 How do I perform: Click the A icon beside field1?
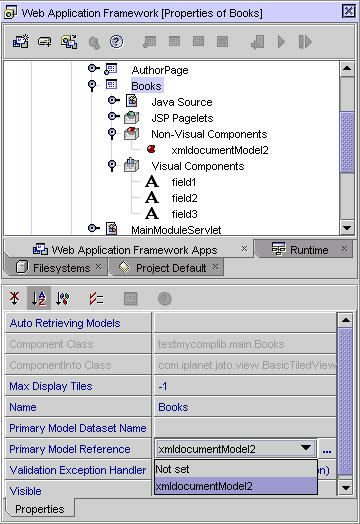(152, 182)
